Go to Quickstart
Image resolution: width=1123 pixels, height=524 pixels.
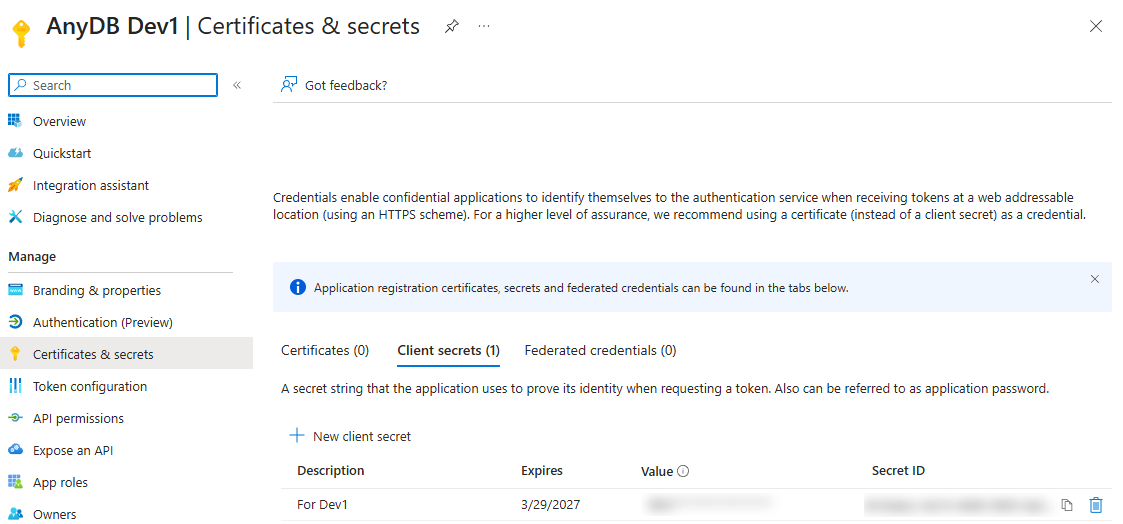[62, 154]
